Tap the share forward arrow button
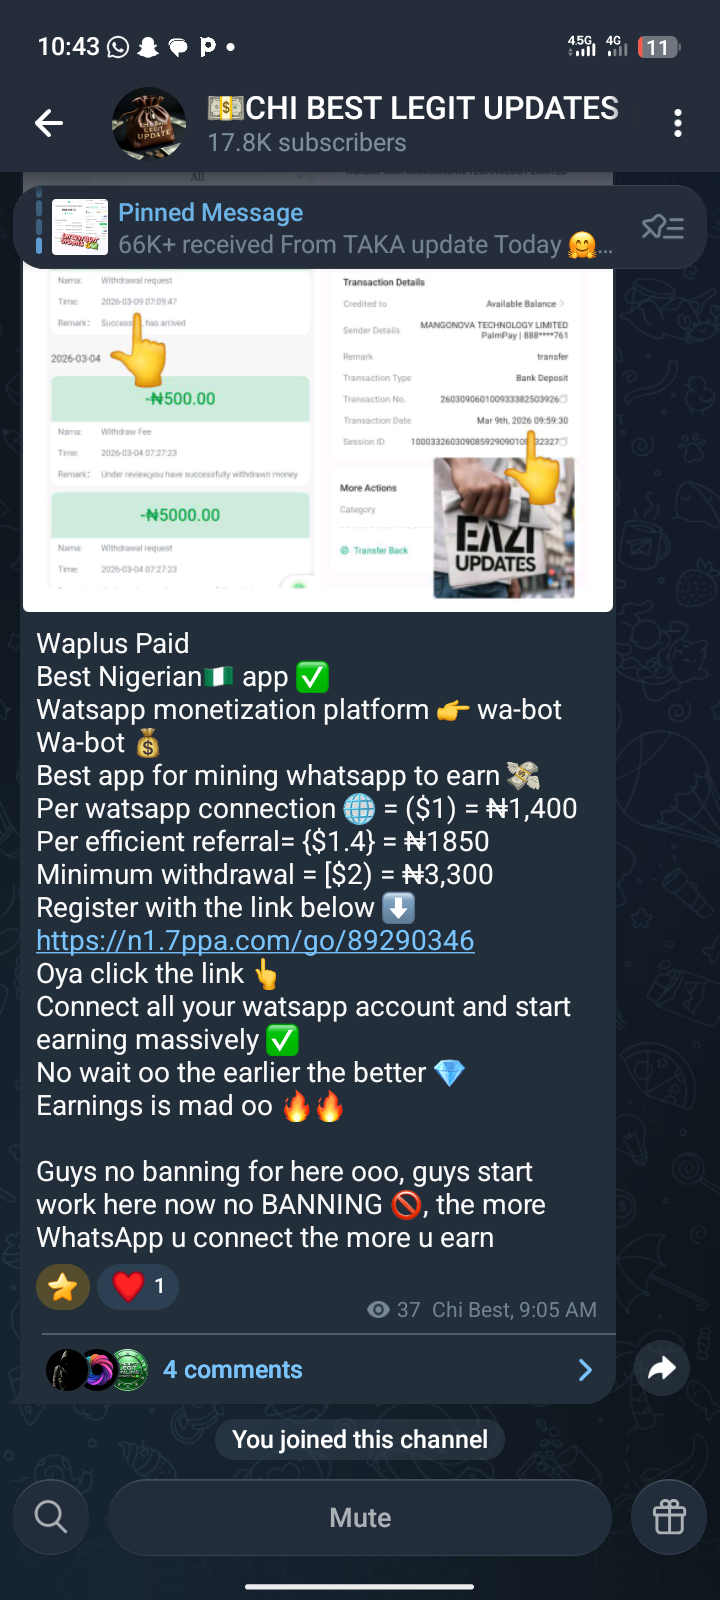 (x=662, y=1368)
